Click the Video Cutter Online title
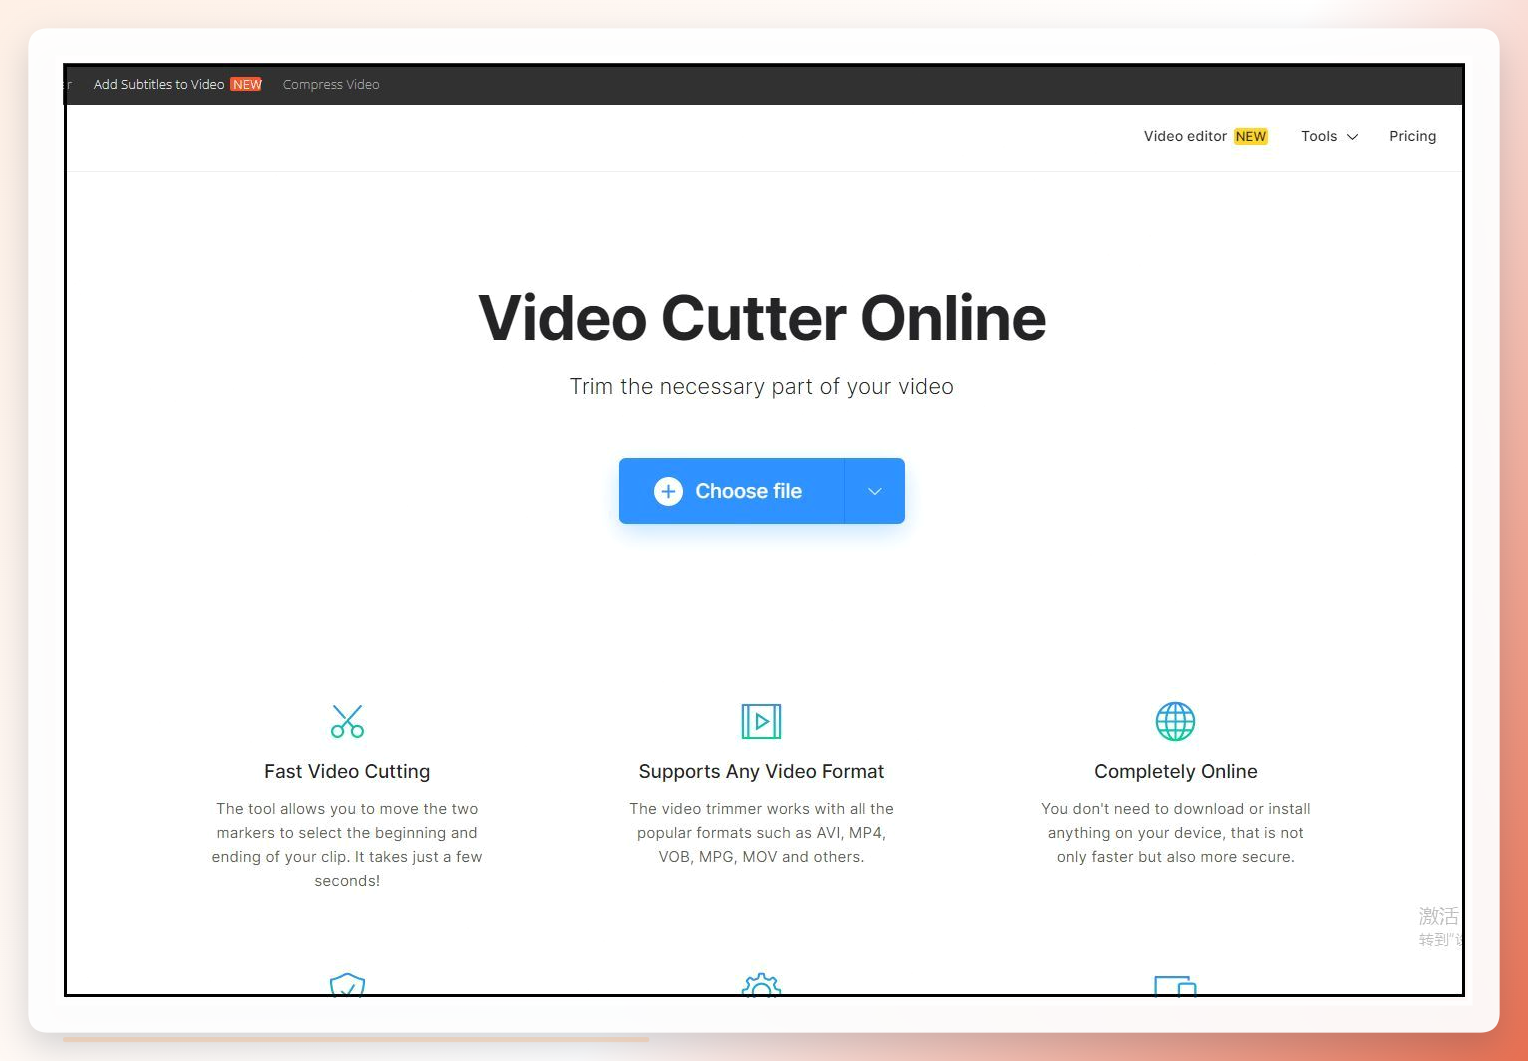 click(x=762, y=318)
